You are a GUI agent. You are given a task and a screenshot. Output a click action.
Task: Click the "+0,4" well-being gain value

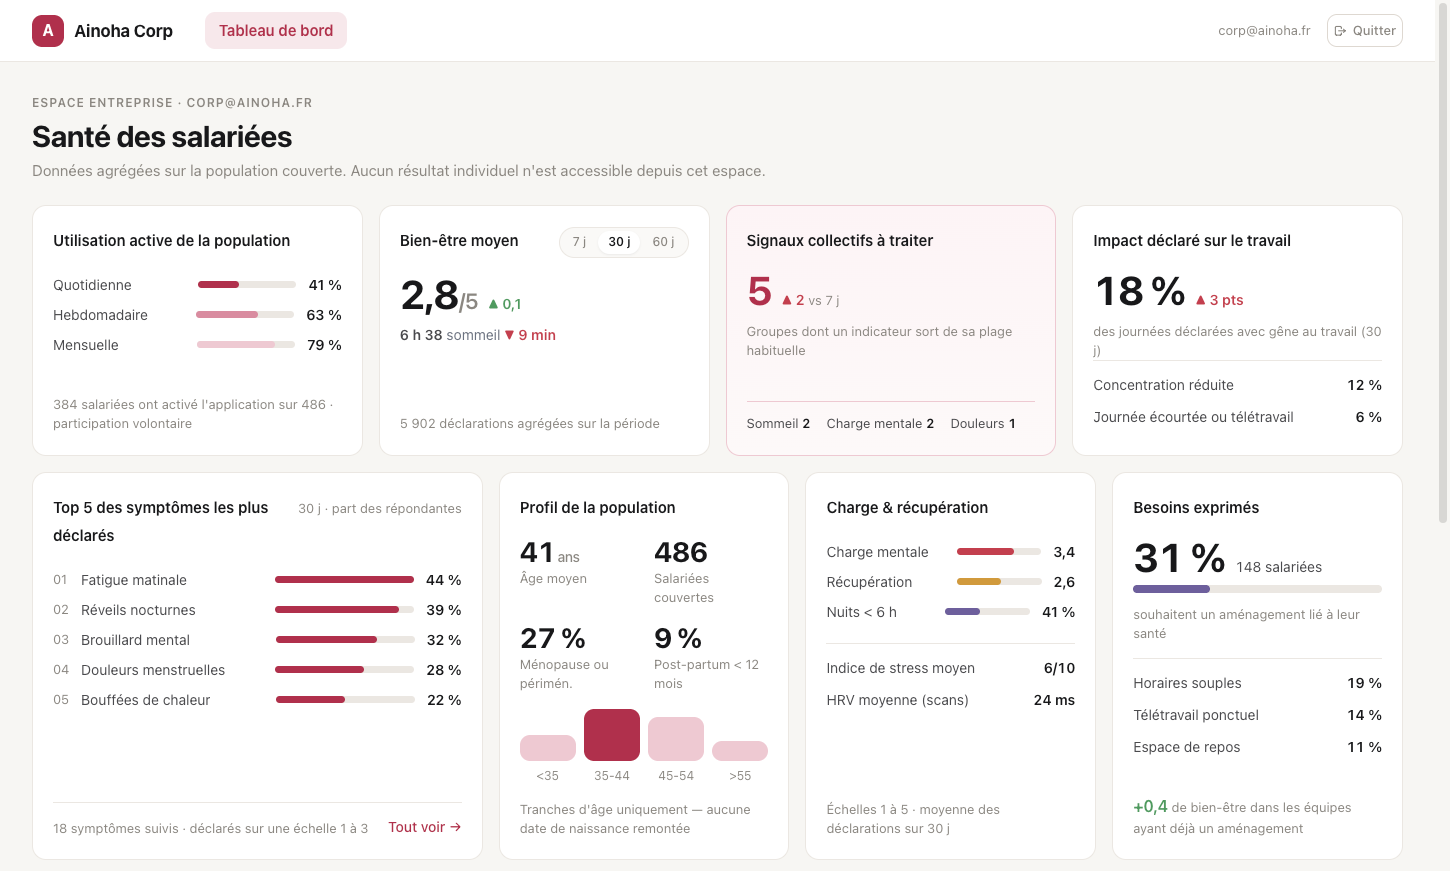pyautogui.click(x=1150, y=807)
